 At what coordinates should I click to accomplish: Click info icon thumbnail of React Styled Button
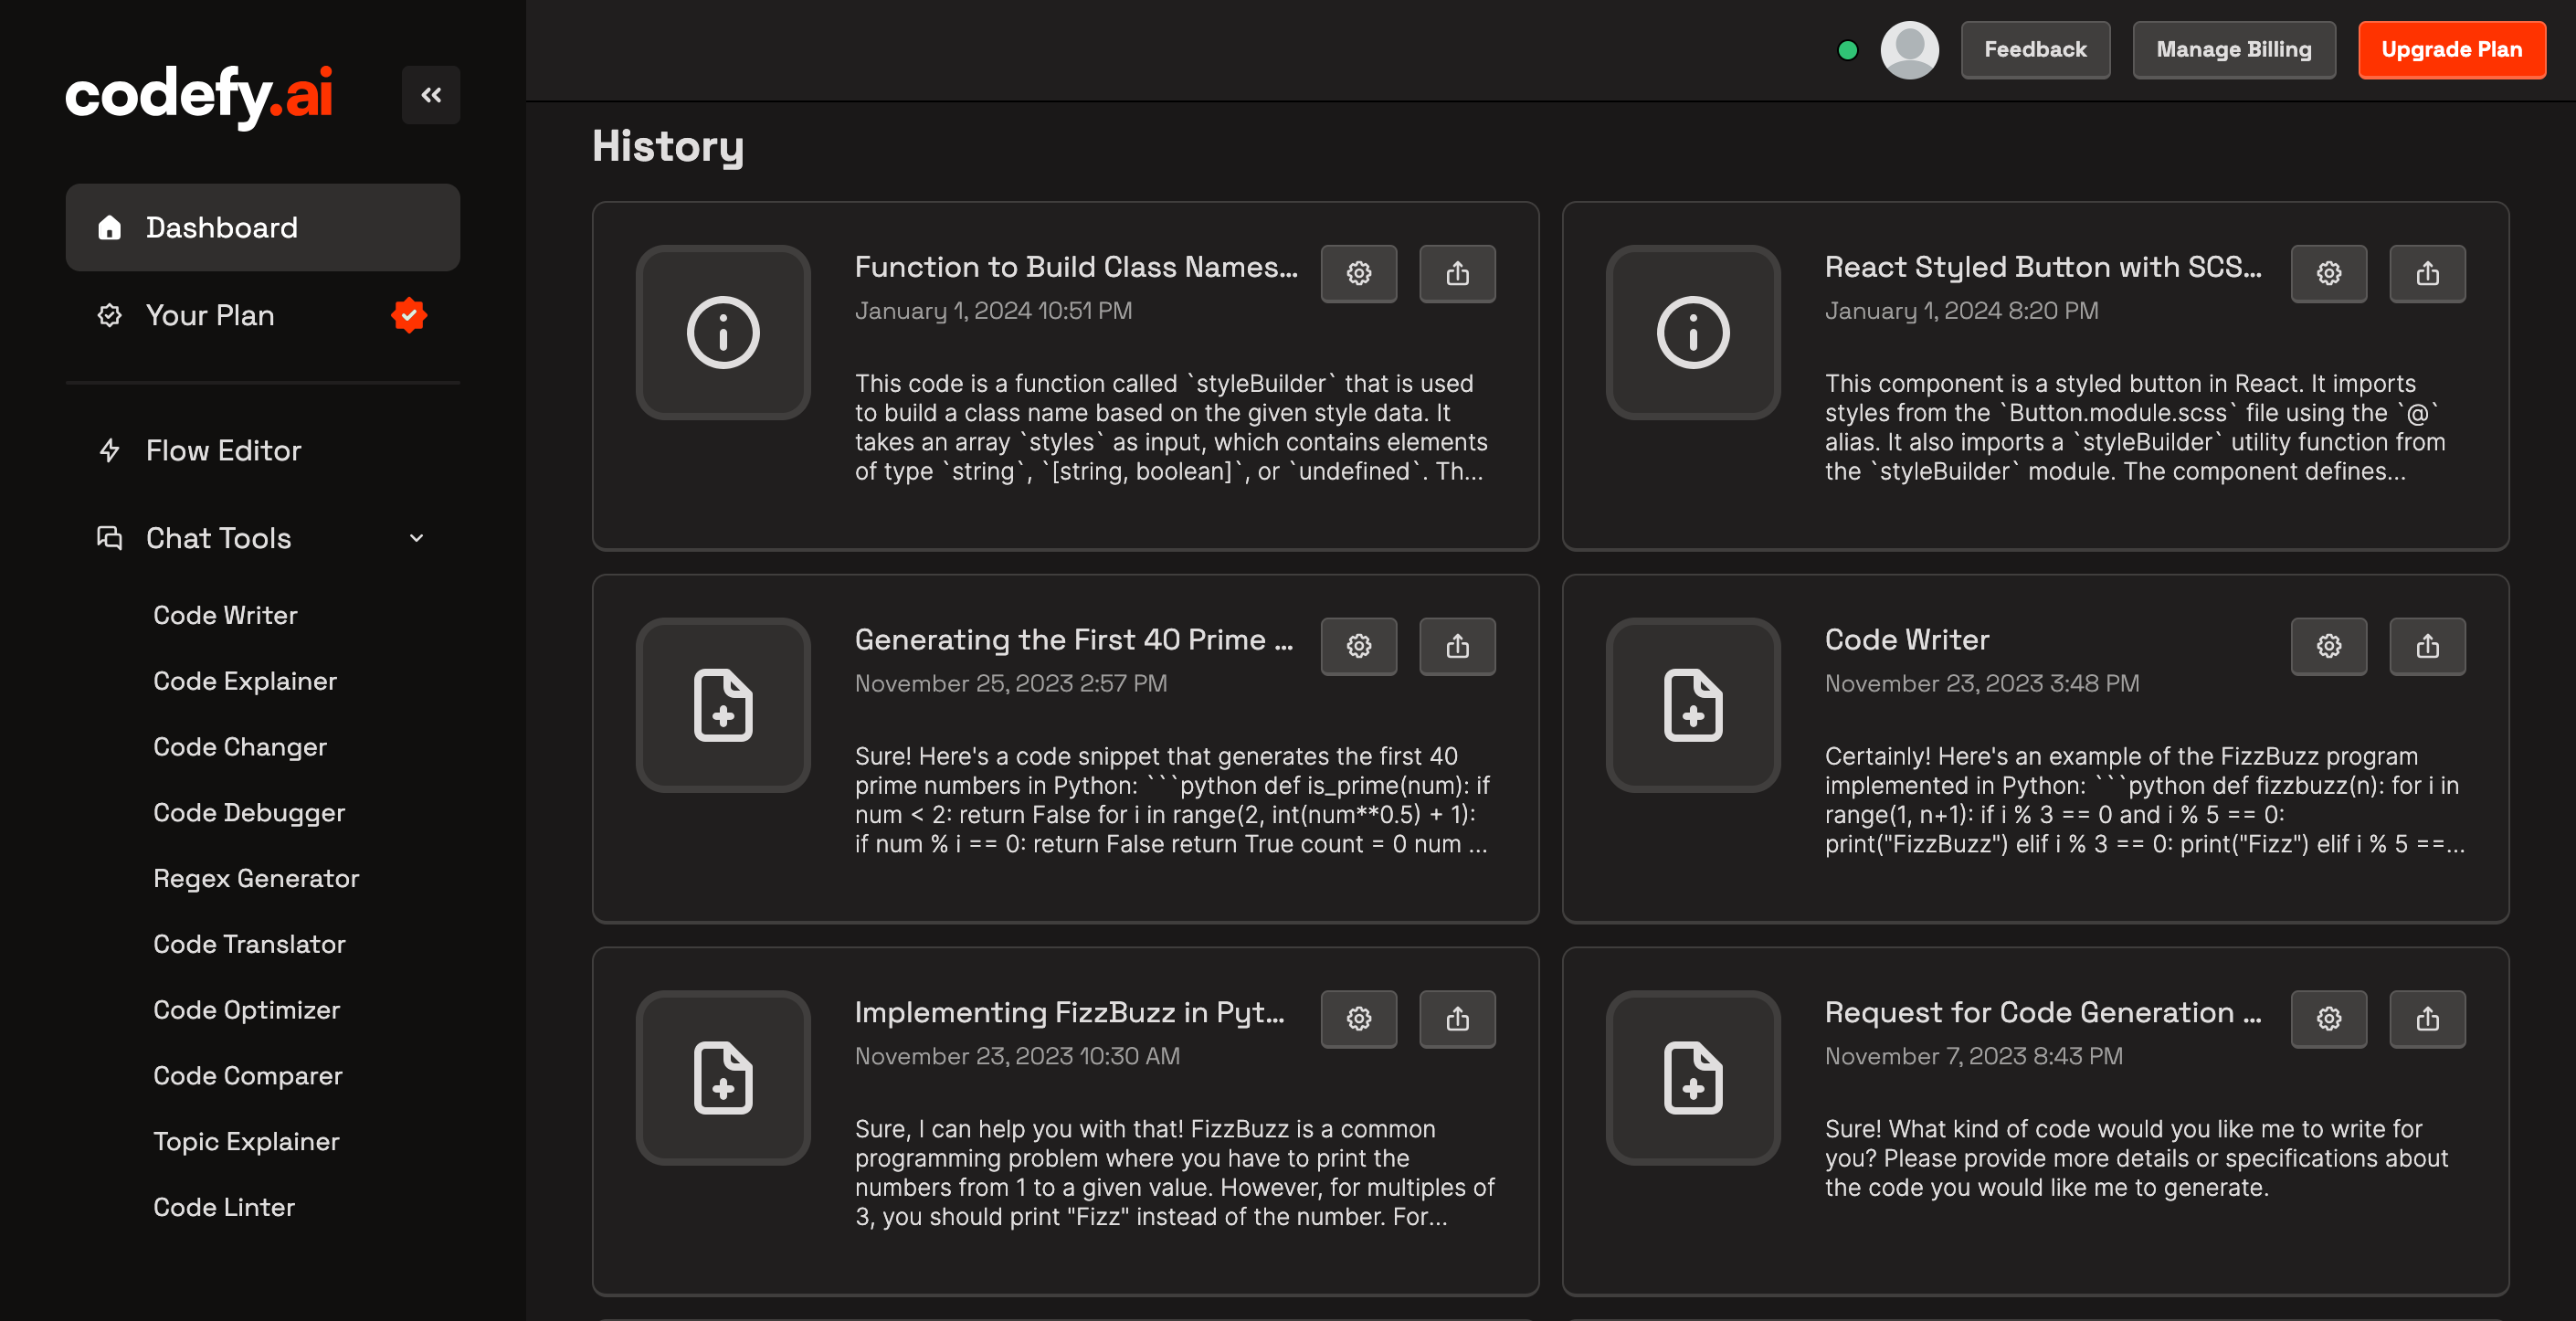click(1693, 332)
